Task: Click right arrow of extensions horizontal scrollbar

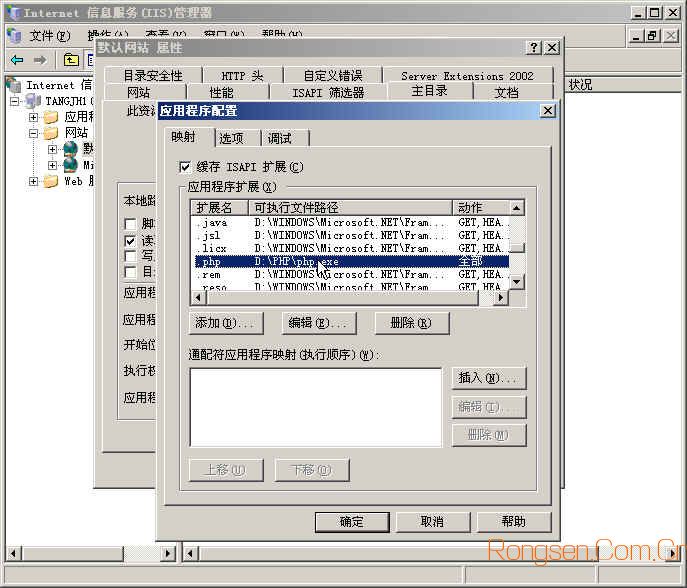Action: tap(501, 298)
